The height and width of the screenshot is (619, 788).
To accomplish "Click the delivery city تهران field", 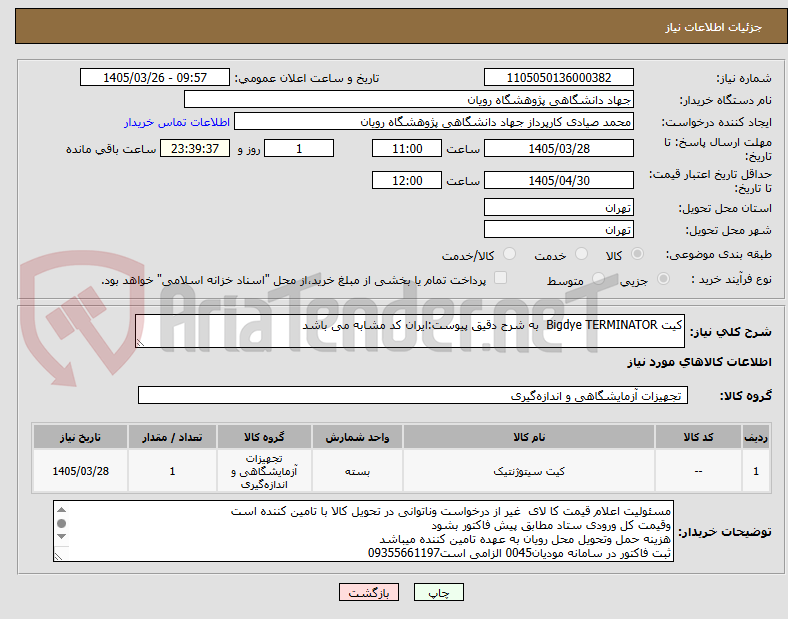I will click(559, 230).
